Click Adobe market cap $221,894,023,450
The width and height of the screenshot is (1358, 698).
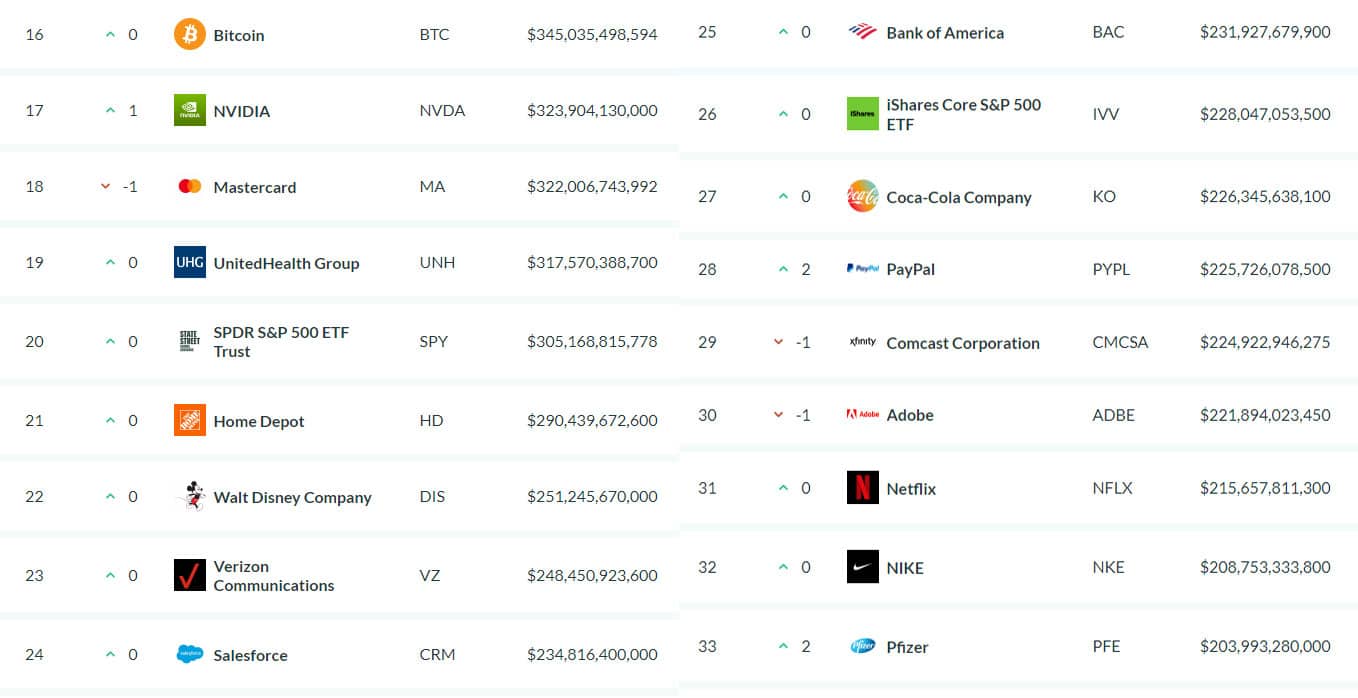[x=1265, y=414]
